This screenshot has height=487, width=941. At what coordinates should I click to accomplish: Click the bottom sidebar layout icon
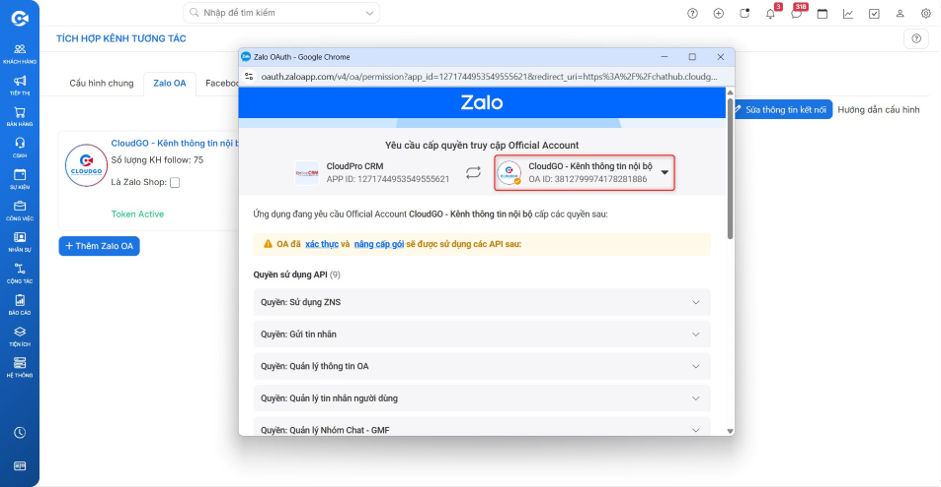click(20, 466)
